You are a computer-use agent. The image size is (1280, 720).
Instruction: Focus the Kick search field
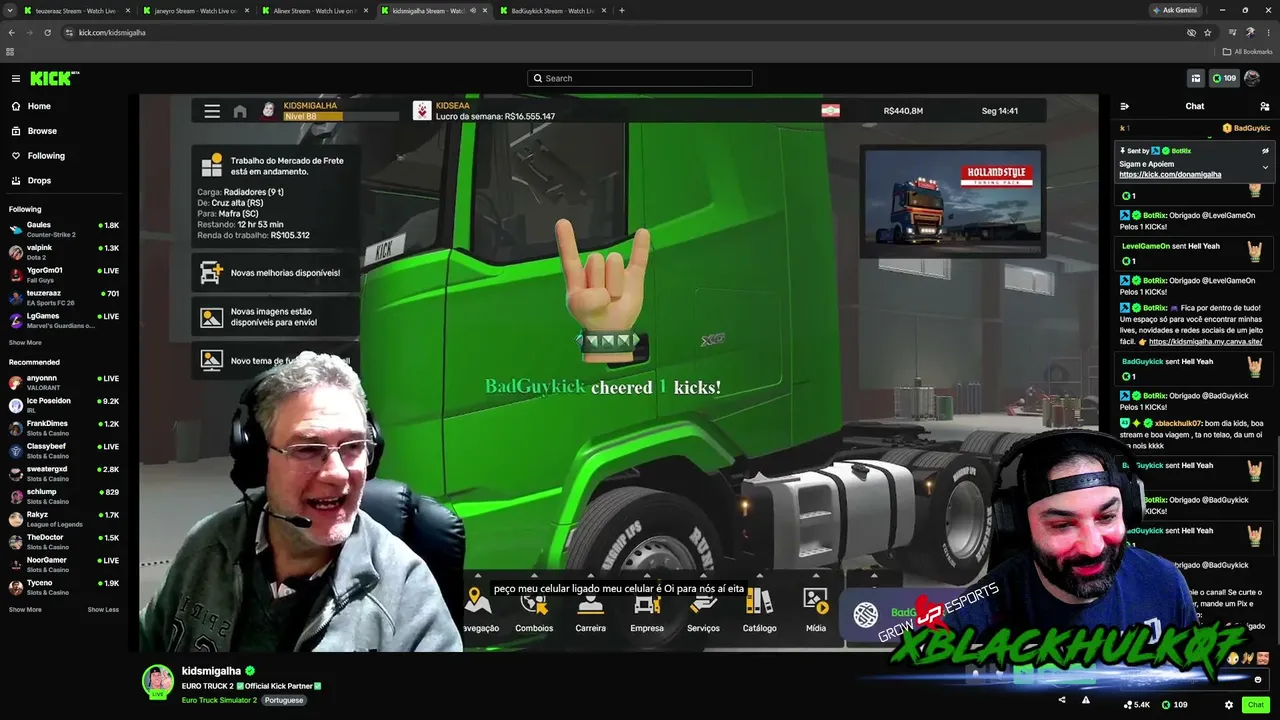(640, 78)
